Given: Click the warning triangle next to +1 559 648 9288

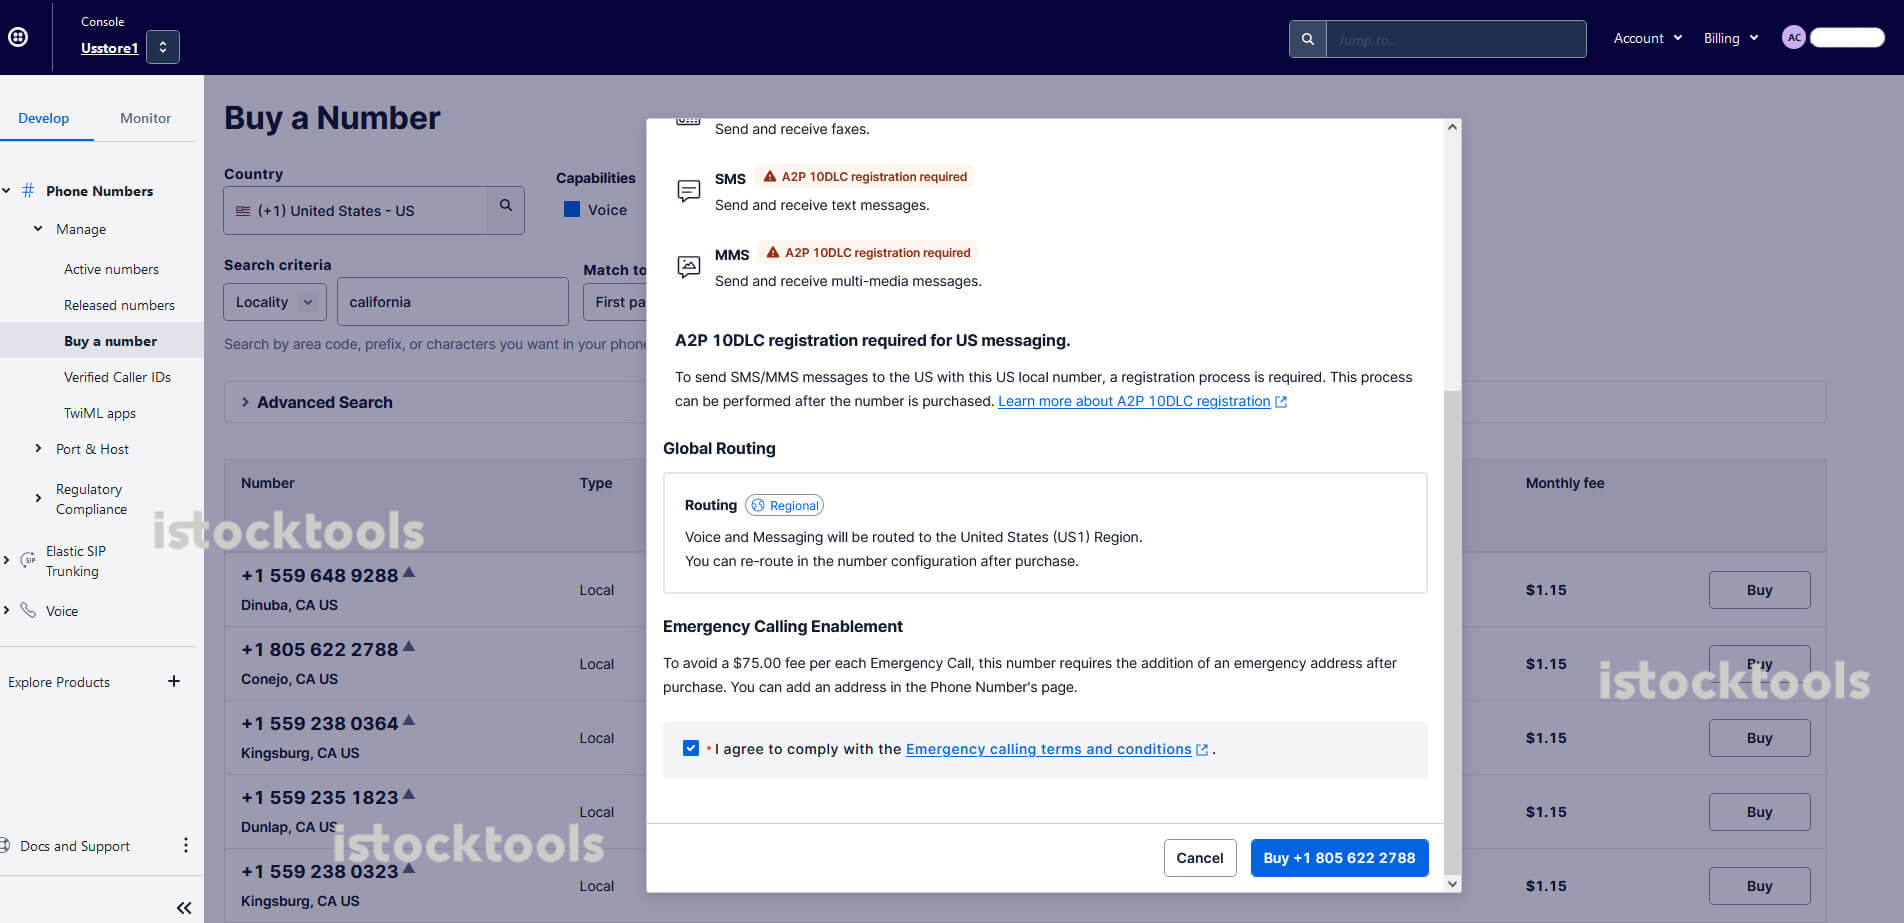Looking at the screenshot, I should coord(409,572).
